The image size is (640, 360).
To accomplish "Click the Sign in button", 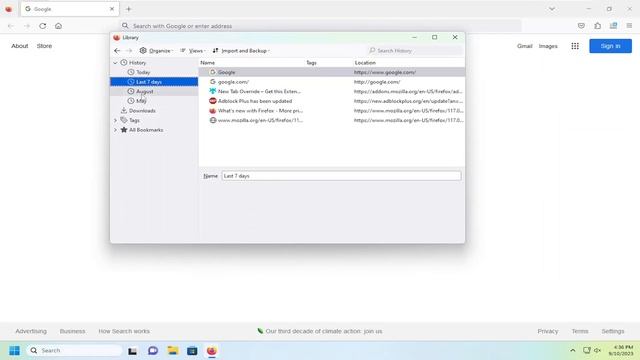I will point(610,46).
